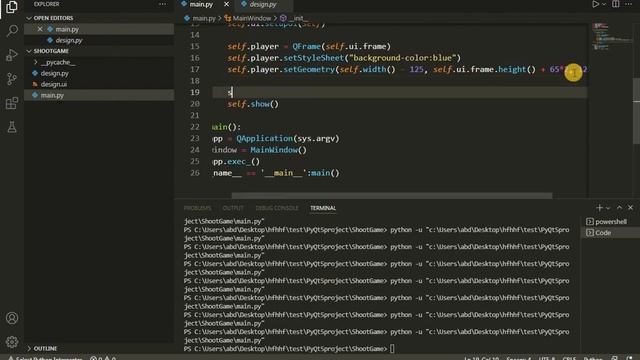Open the Run and Debug view
640x360 pixels.
click(x=12, y=55)
